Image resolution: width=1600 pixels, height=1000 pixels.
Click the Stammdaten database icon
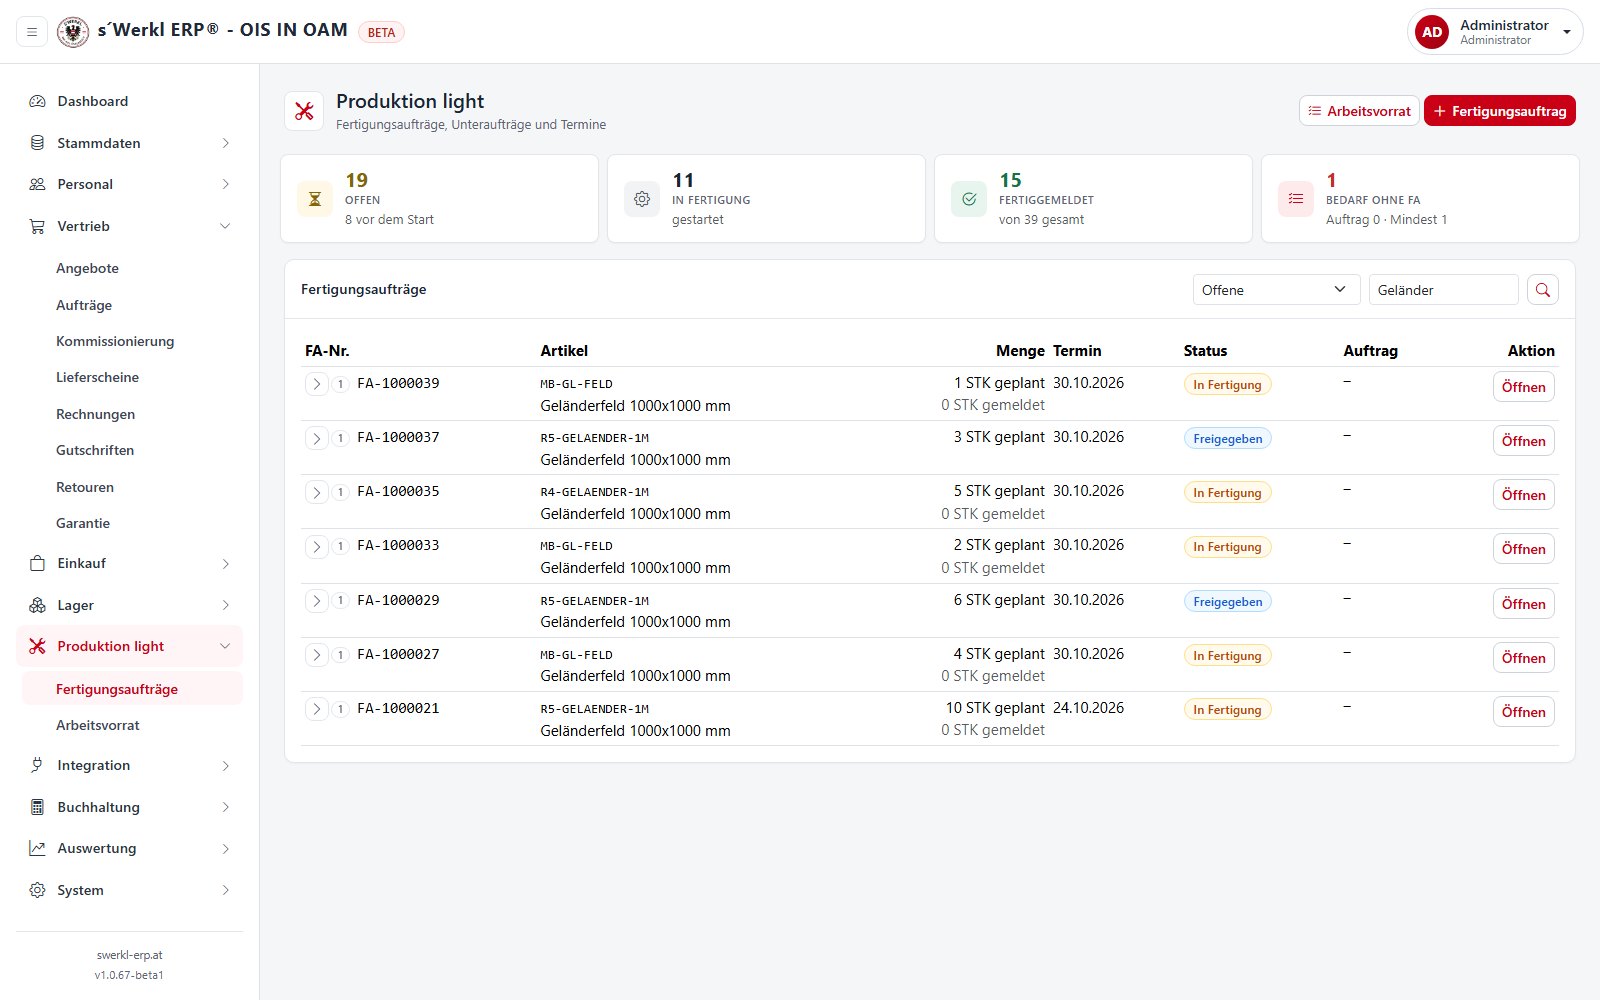point(37,143)
